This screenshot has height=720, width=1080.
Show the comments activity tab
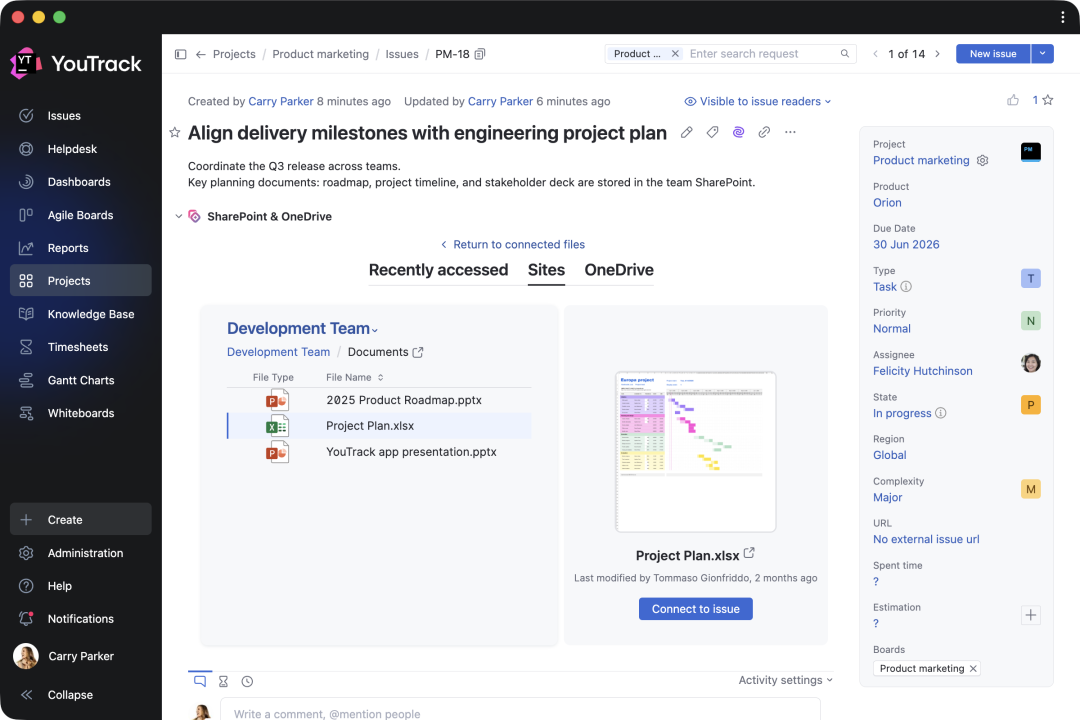(x=200, y=681)
